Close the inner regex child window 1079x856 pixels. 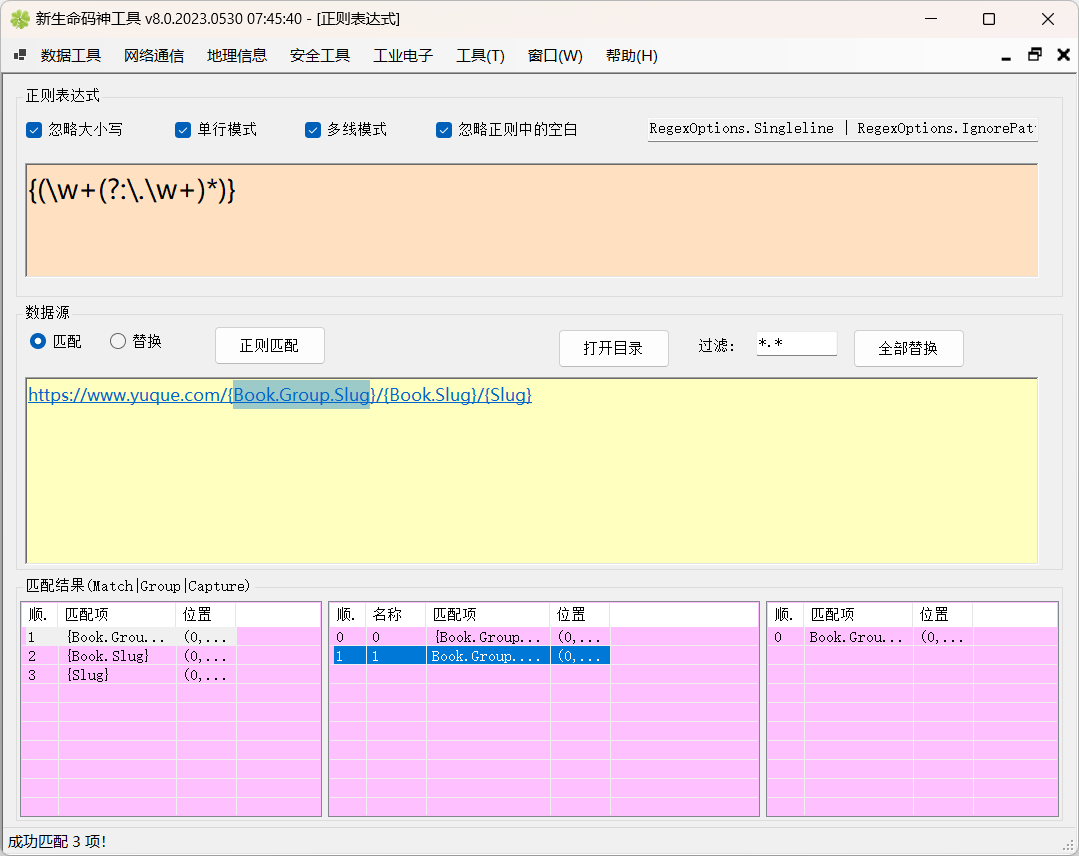coord(1063,55)
